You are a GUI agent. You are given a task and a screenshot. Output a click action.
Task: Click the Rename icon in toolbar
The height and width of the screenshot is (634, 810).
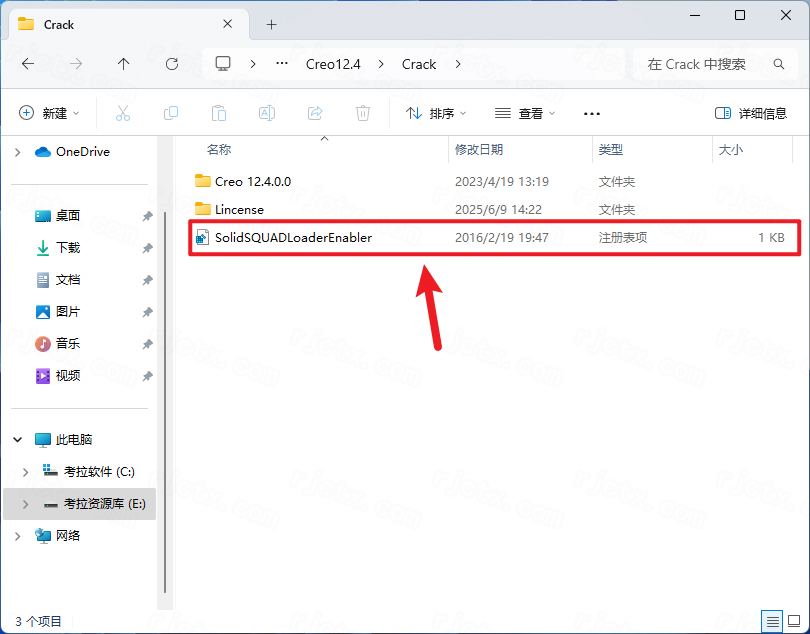(x=267, y=113)
